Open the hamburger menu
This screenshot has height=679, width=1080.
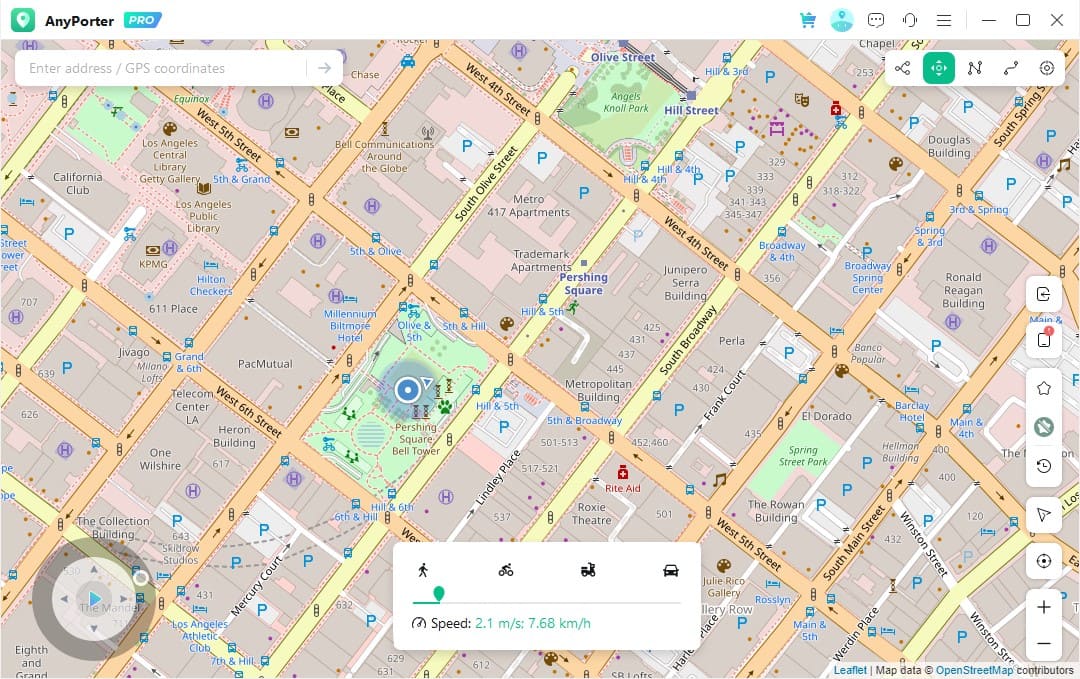[x=944, y=20]
